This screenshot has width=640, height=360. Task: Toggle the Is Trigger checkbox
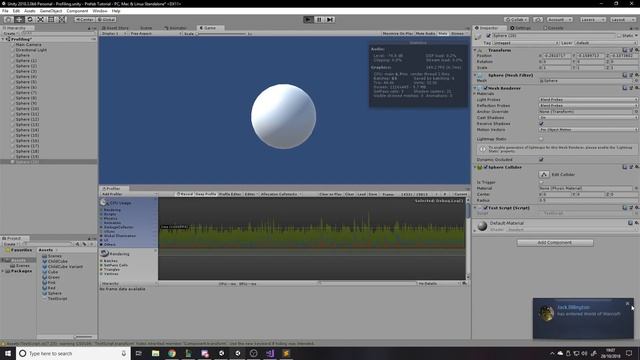[541, 182]
